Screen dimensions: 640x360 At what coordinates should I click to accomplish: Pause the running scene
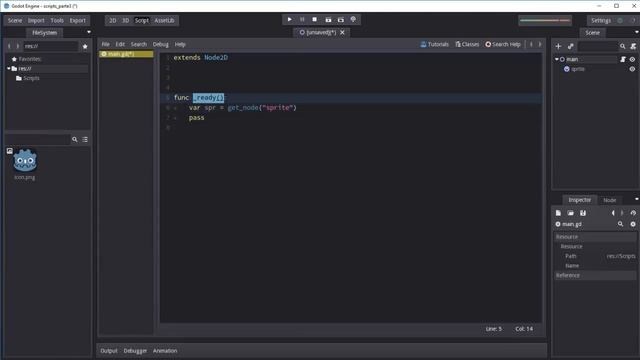(302, 19)
